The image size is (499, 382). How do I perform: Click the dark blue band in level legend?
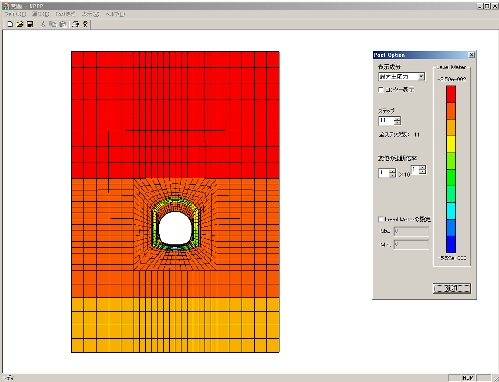pos(451,244)
